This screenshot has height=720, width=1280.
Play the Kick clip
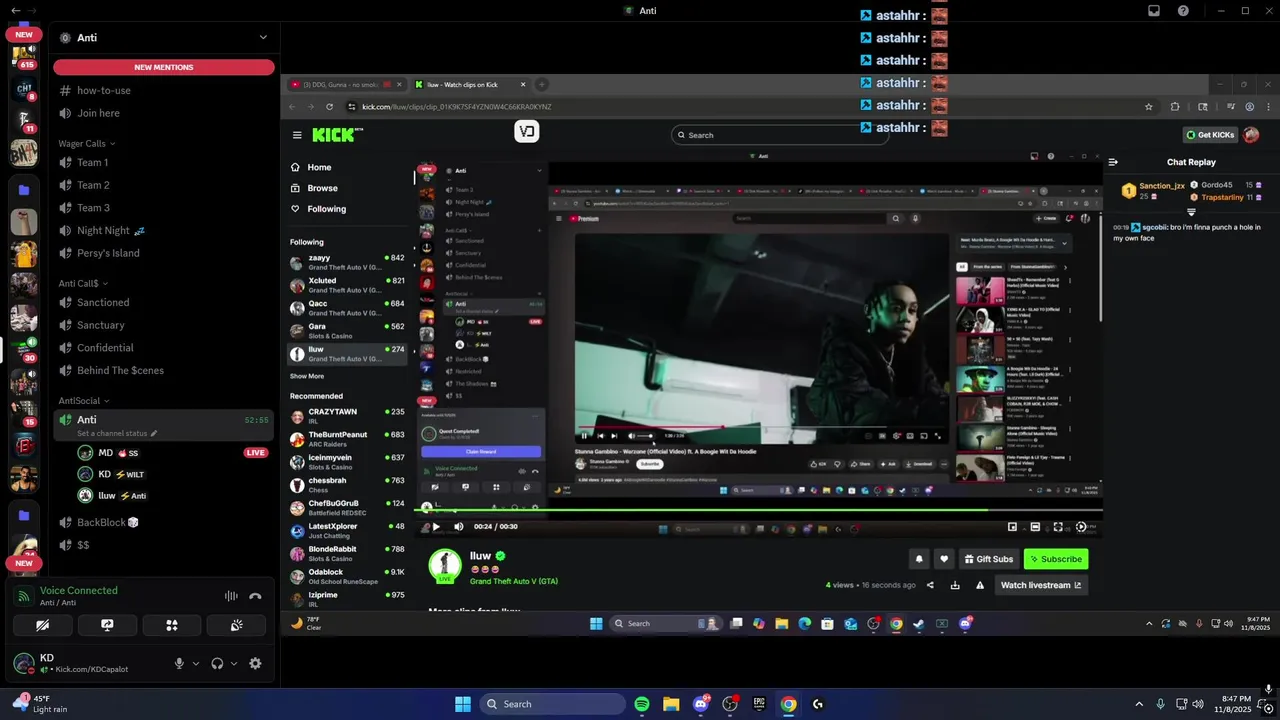(435, 527)
